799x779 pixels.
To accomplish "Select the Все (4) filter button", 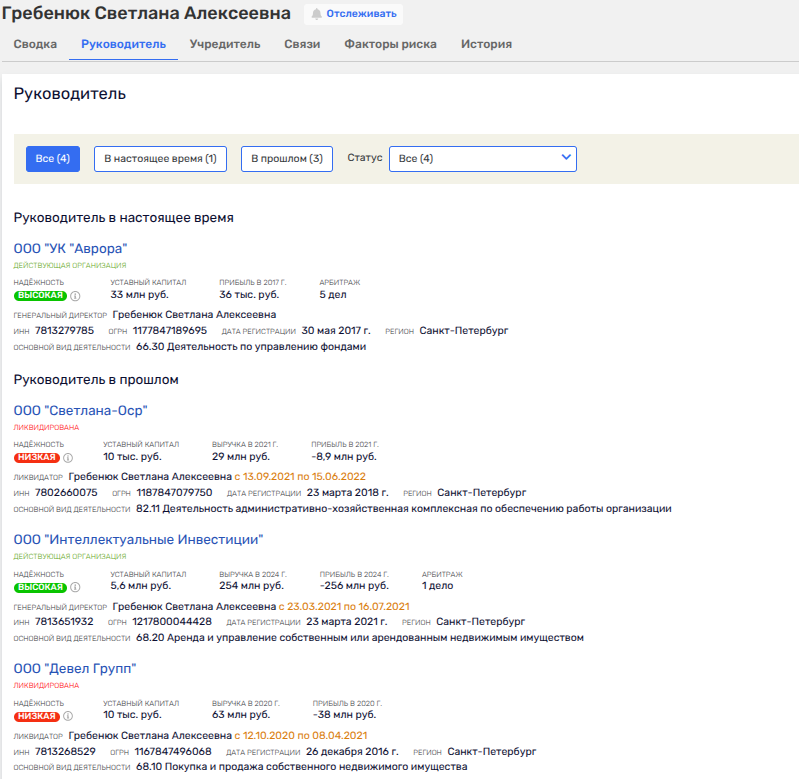I will pos(53,159).
